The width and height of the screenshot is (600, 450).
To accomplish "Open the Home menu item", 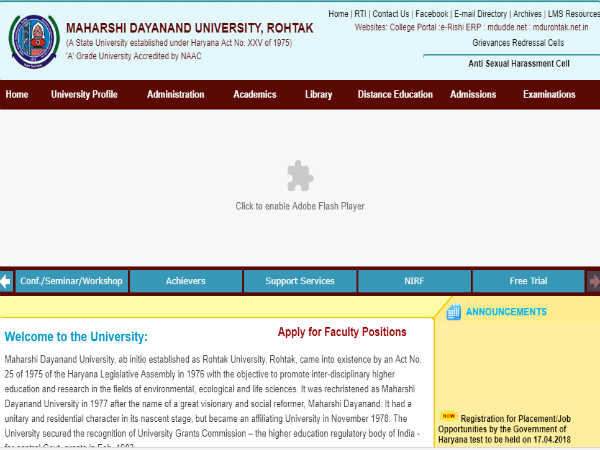I will (x=17, y=95).
